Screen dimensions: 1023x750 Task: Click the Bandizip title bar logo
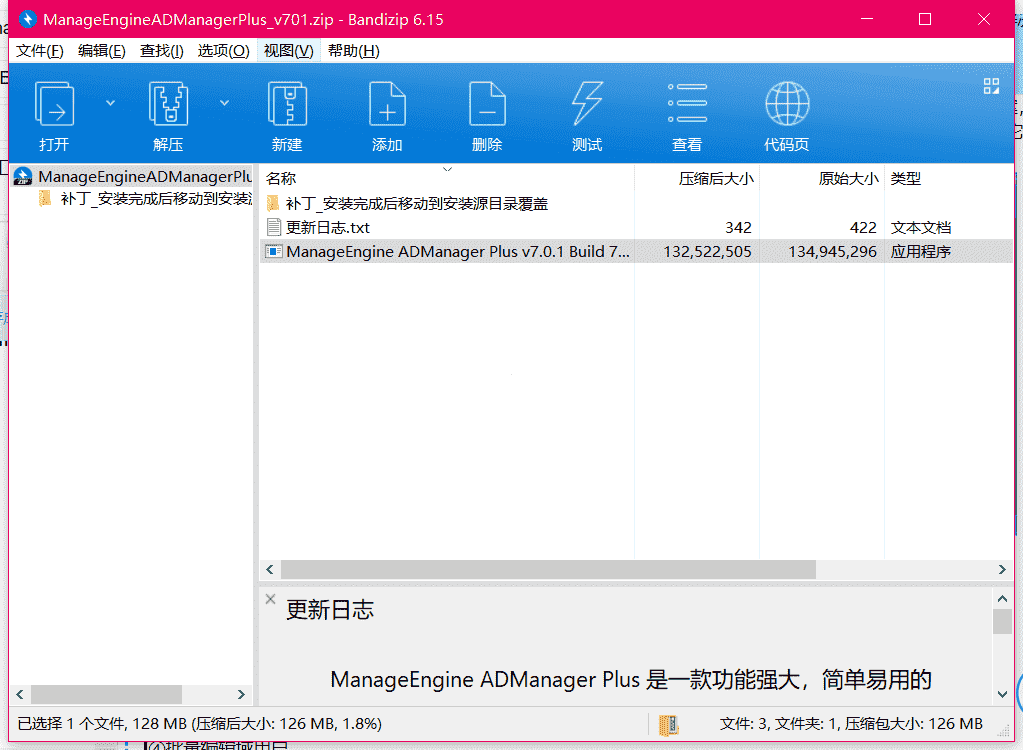[x=27, y=20]
